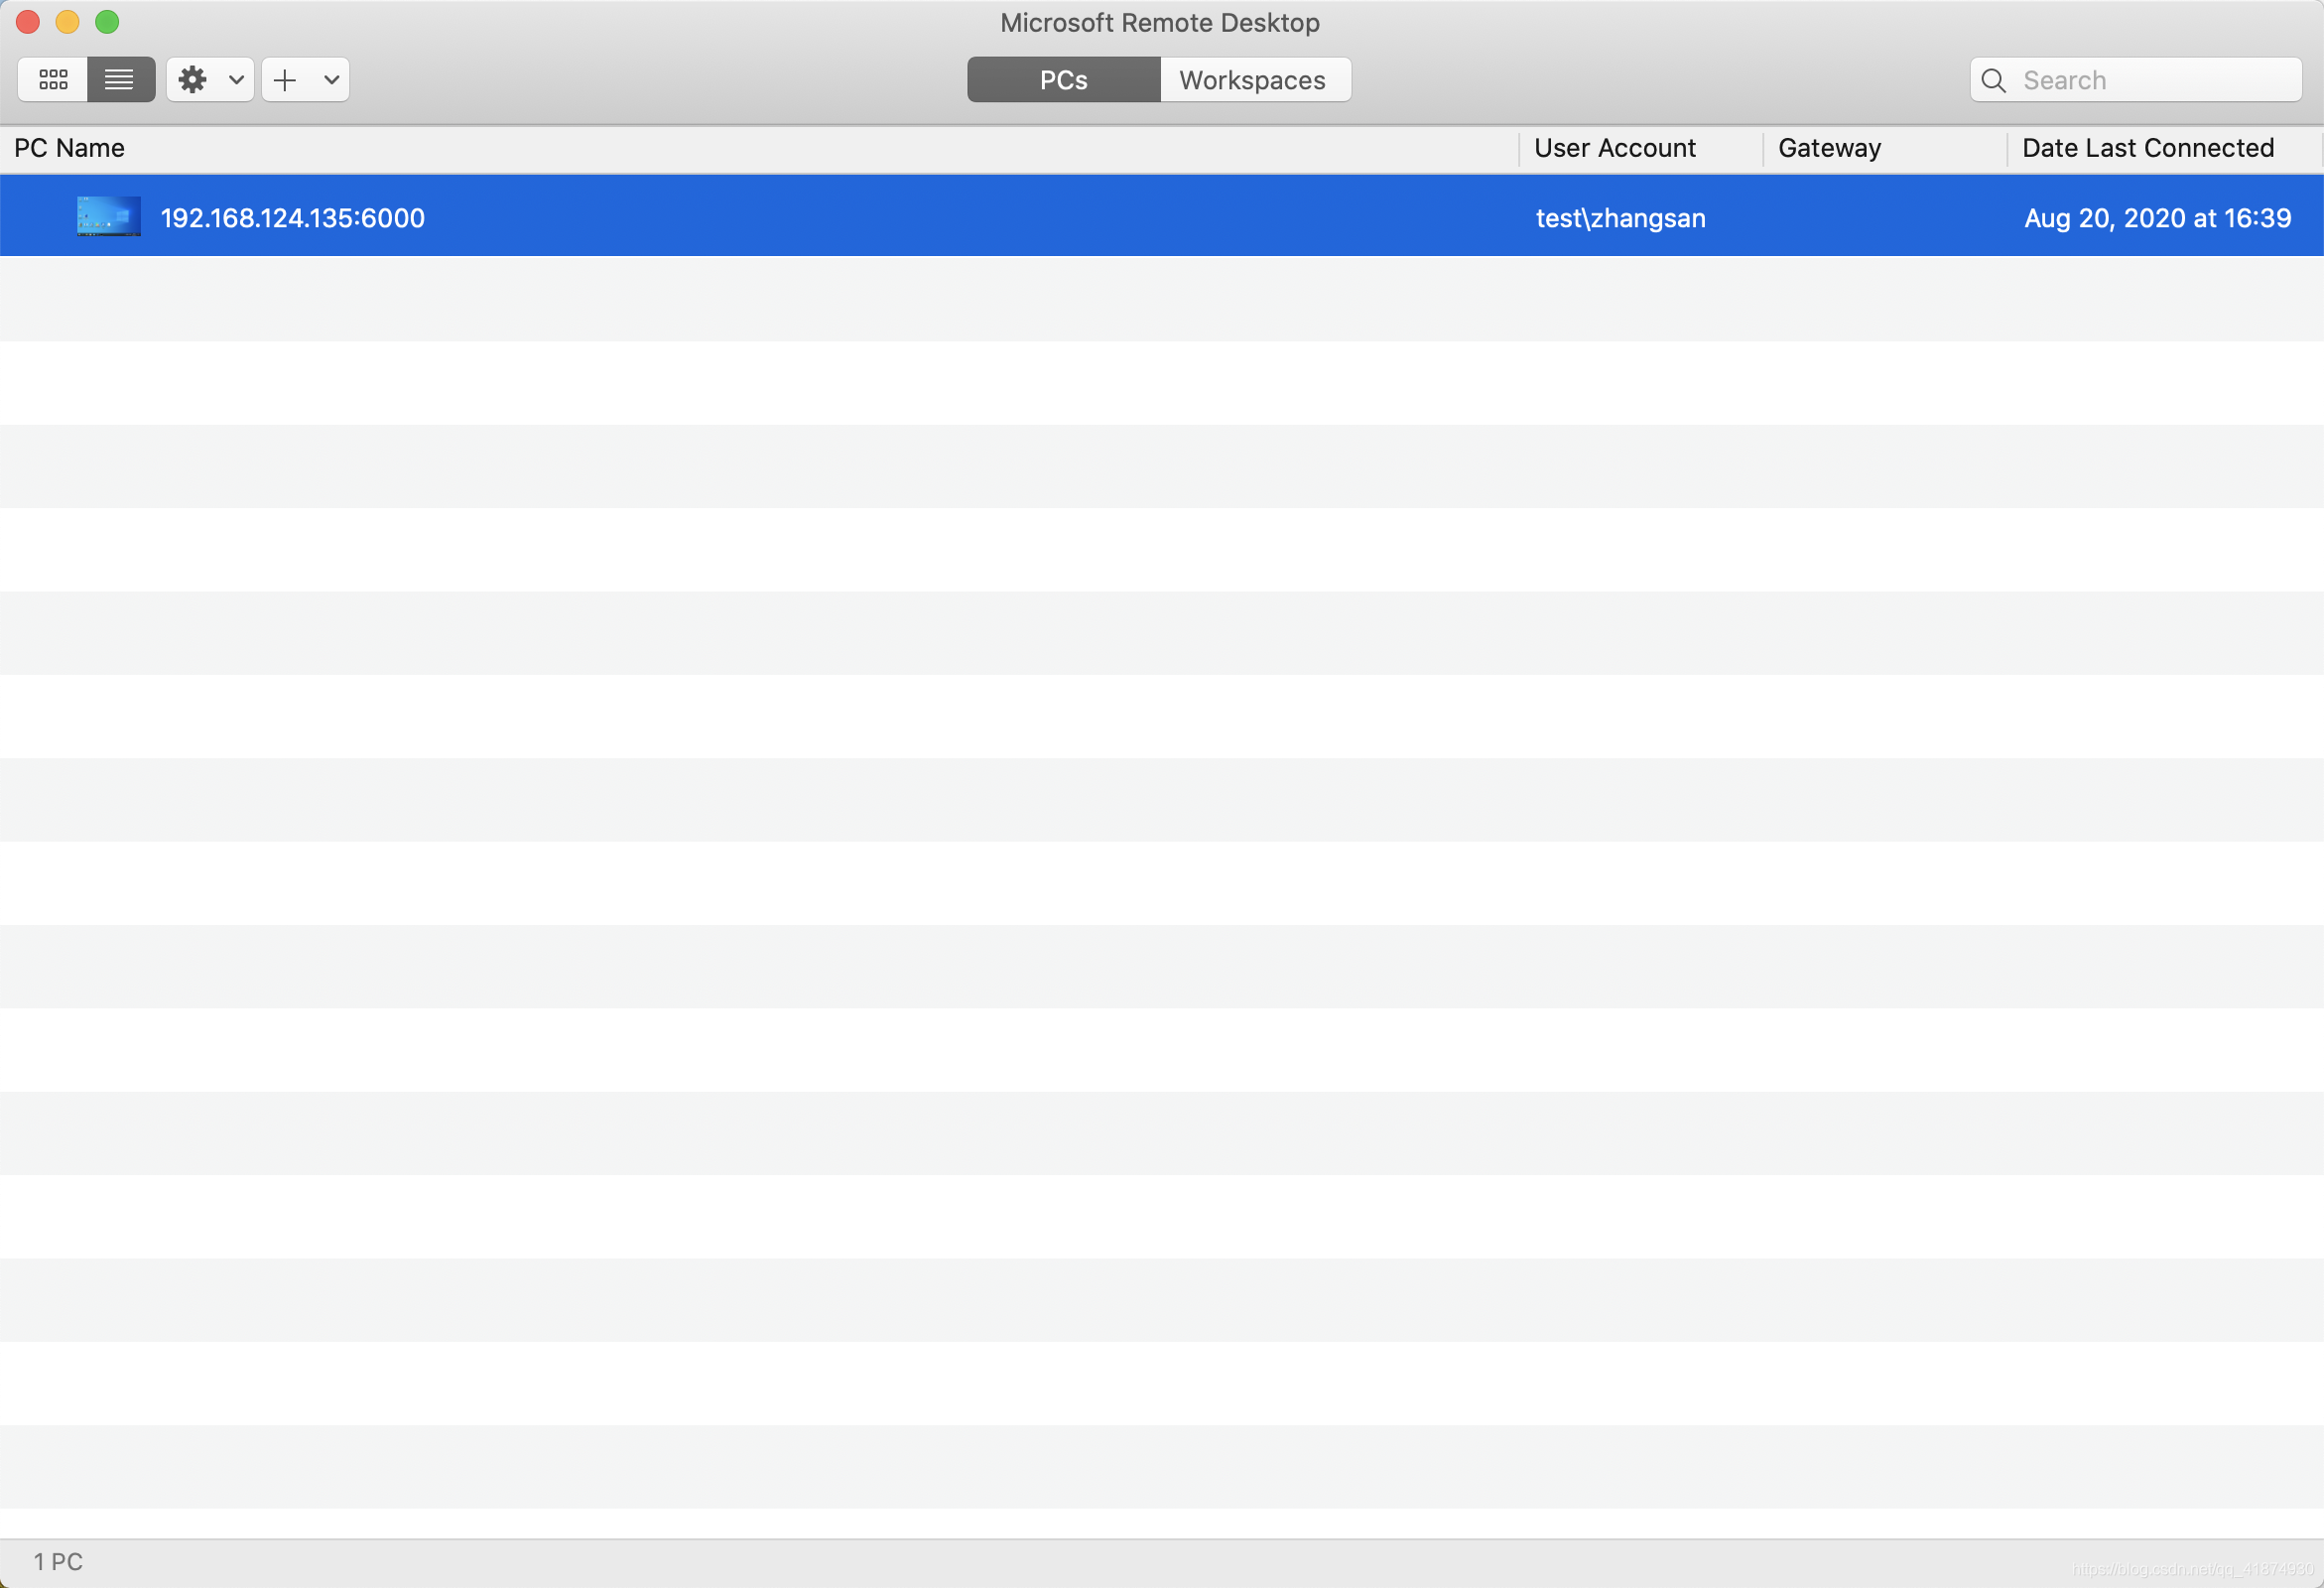Click the Aug 20, 2020 date cell
The image size is (2324, 1588).
[2157, 218]
